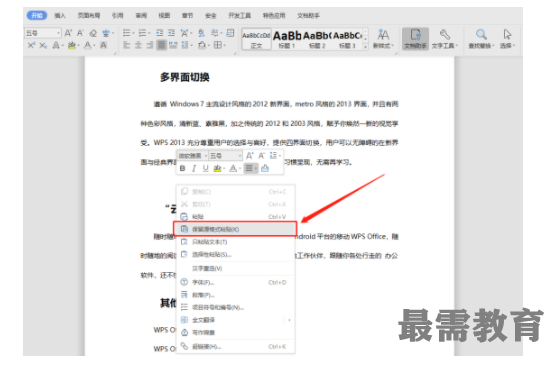Click 选择 select cursor icon

click(507, 39)
